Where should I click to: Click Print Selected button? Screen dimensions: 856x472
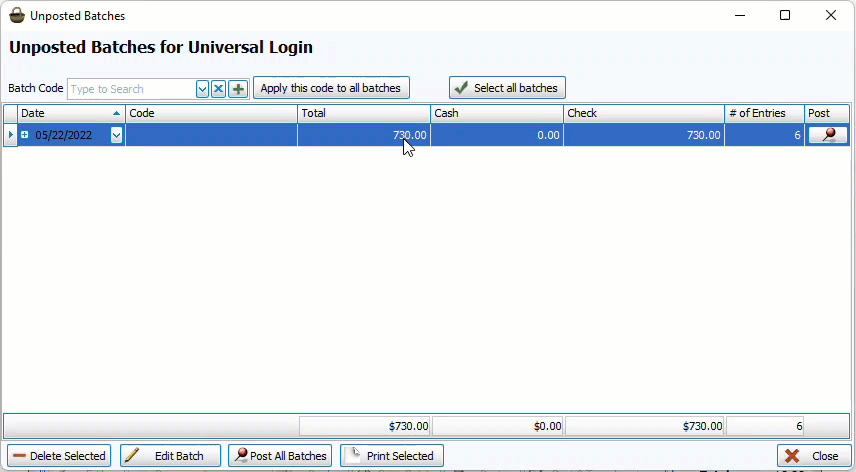391,456
